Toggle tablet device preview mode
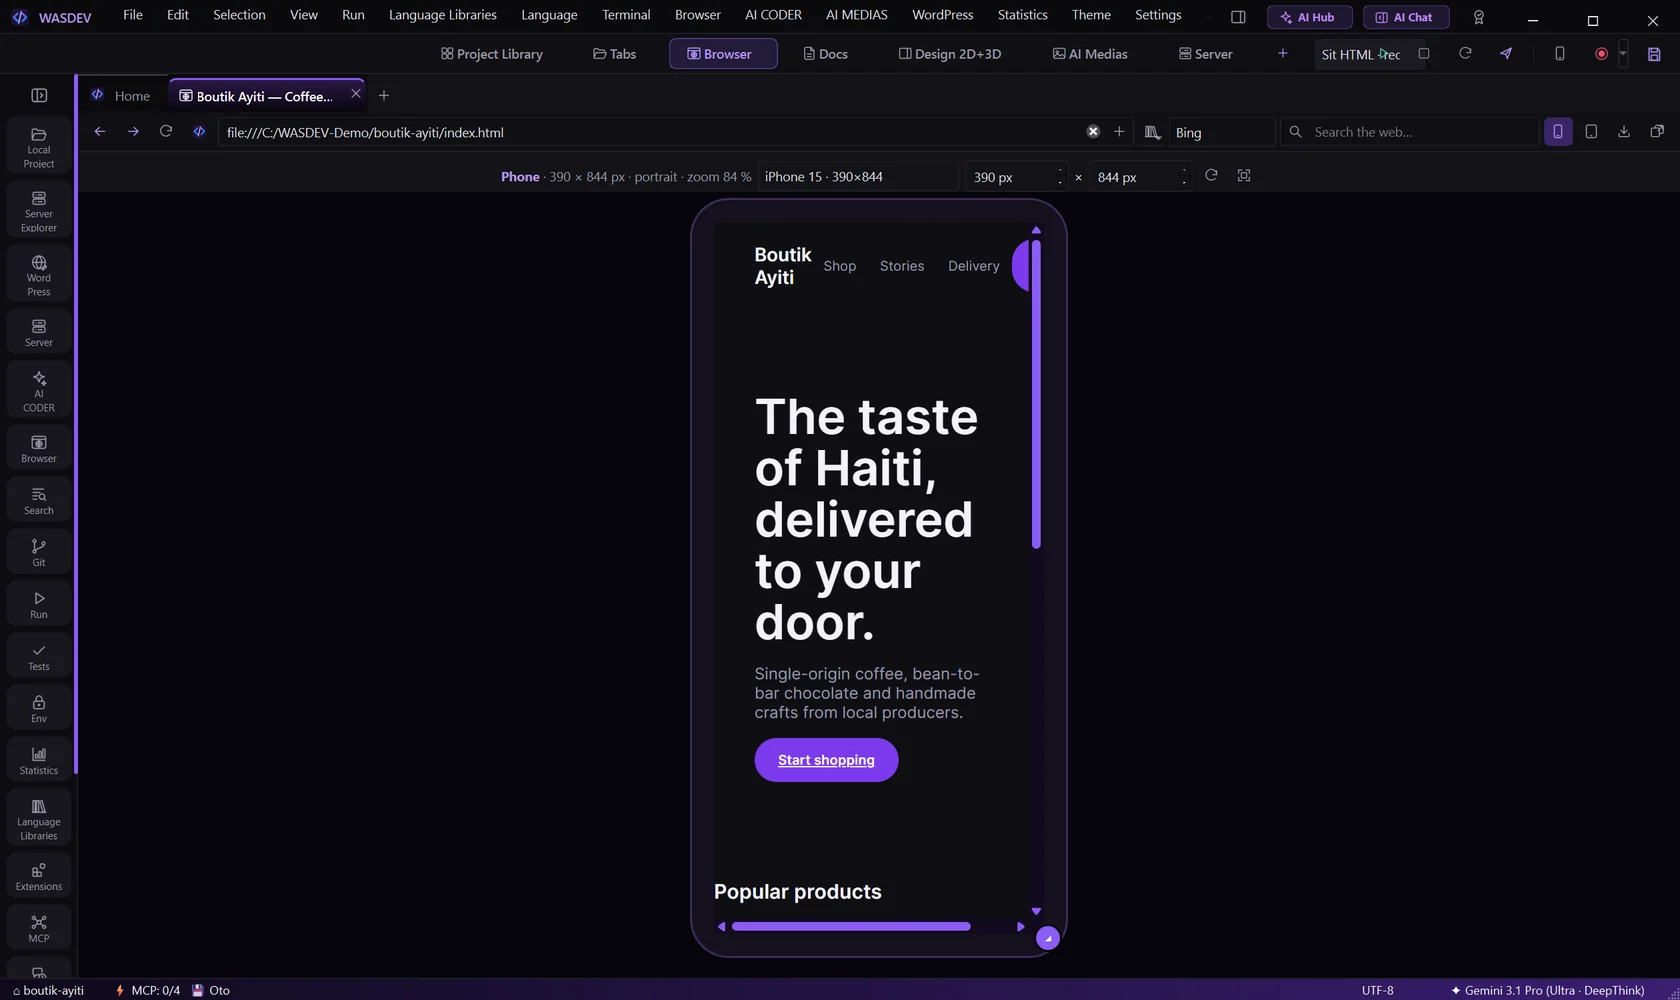The height and width of the screenshot is (1000, 1680). point(1591,132)
